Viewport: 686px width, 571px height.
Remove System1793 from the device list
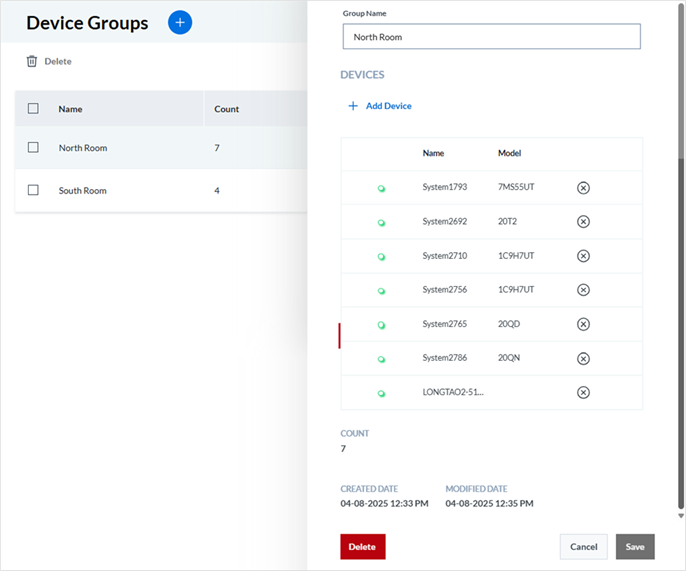[x=584, y=188]
